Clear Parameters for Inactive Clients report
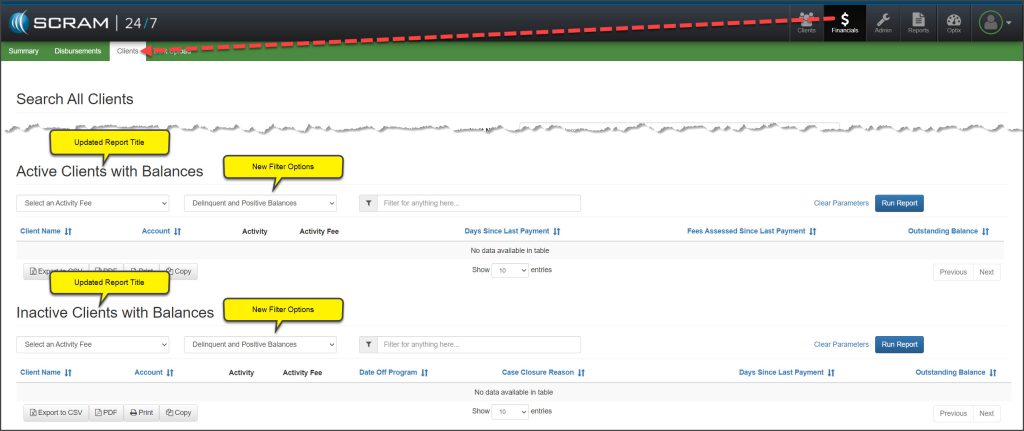The width and height of the screenshot is (1024, 431). click(841, 345)
